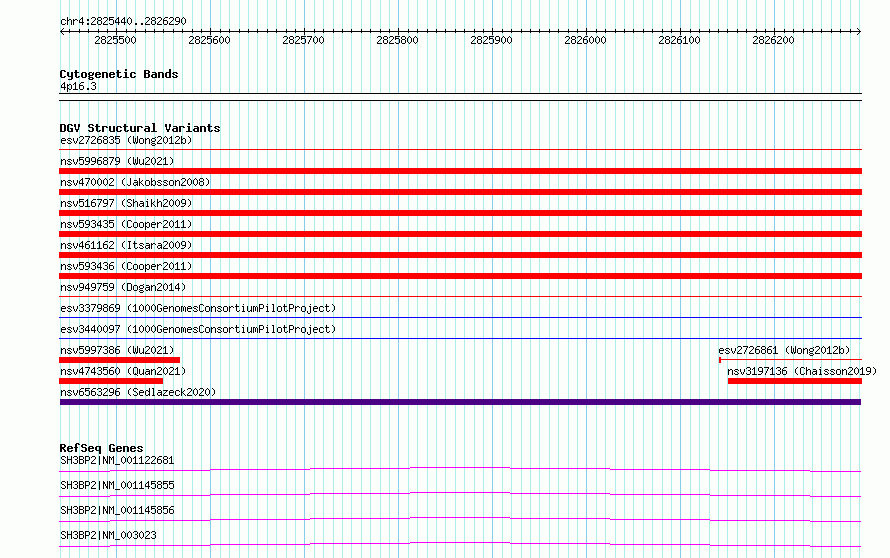Click the red bar under nsv470002
The image size is (890, 558).
click(460, 192)
